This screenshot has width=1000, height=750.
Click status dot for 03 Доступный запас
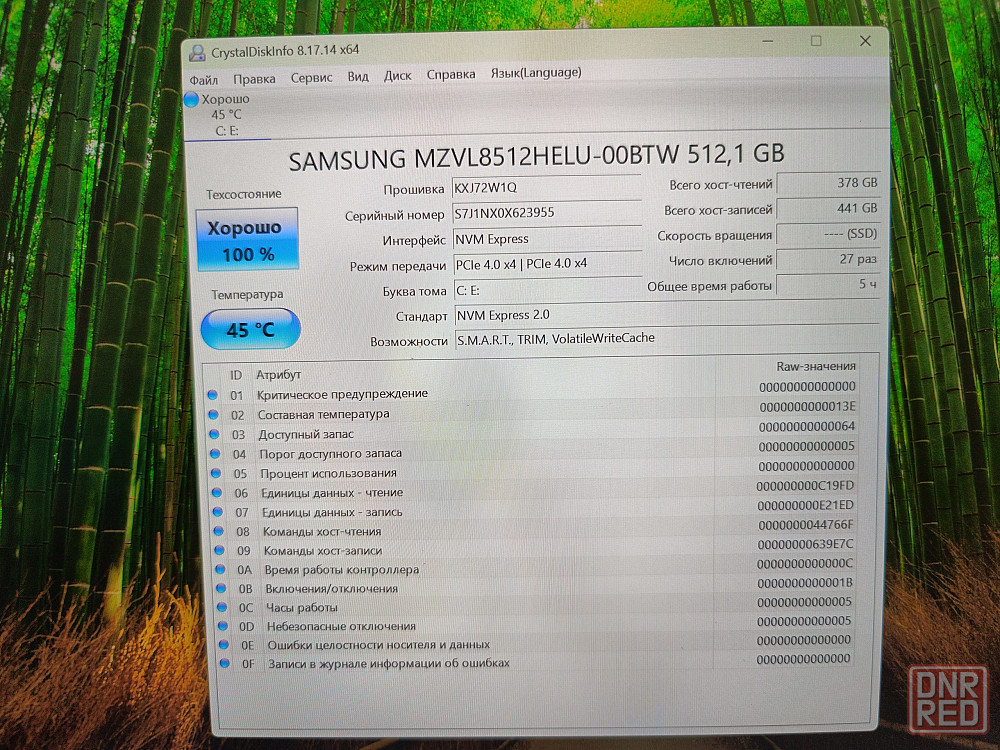tap(214, 435)
